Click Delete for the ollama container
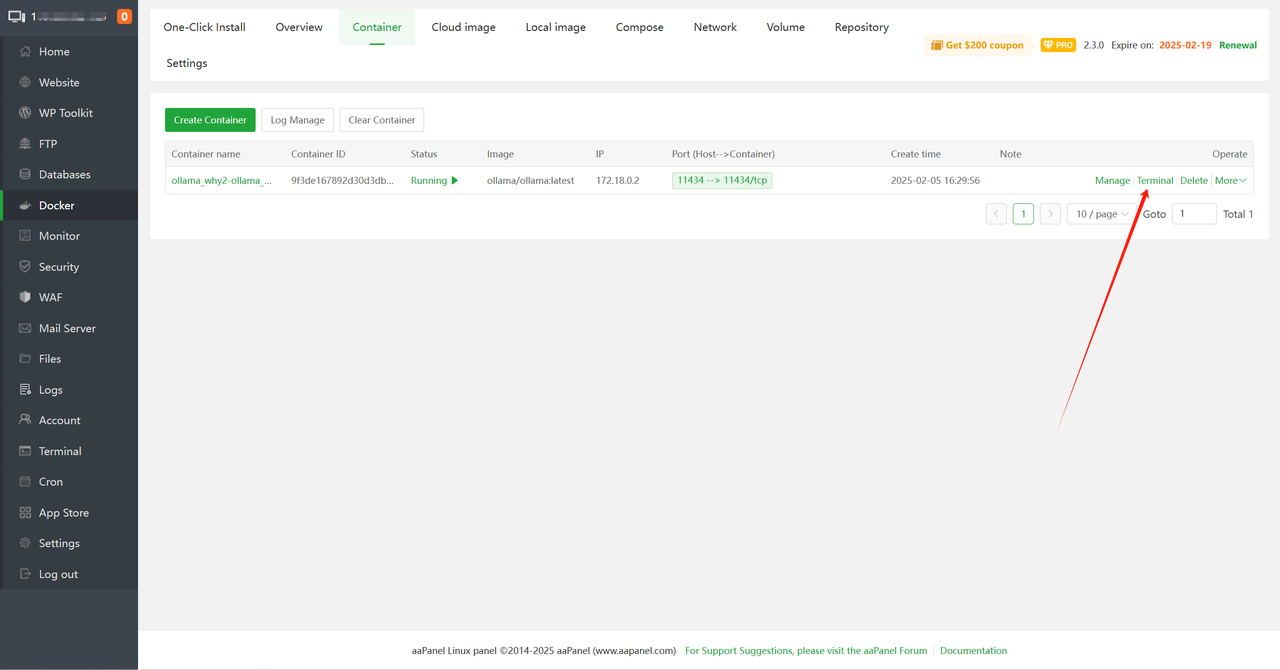The width and height of the screenshot is (1280, 670). (1194, 181)
